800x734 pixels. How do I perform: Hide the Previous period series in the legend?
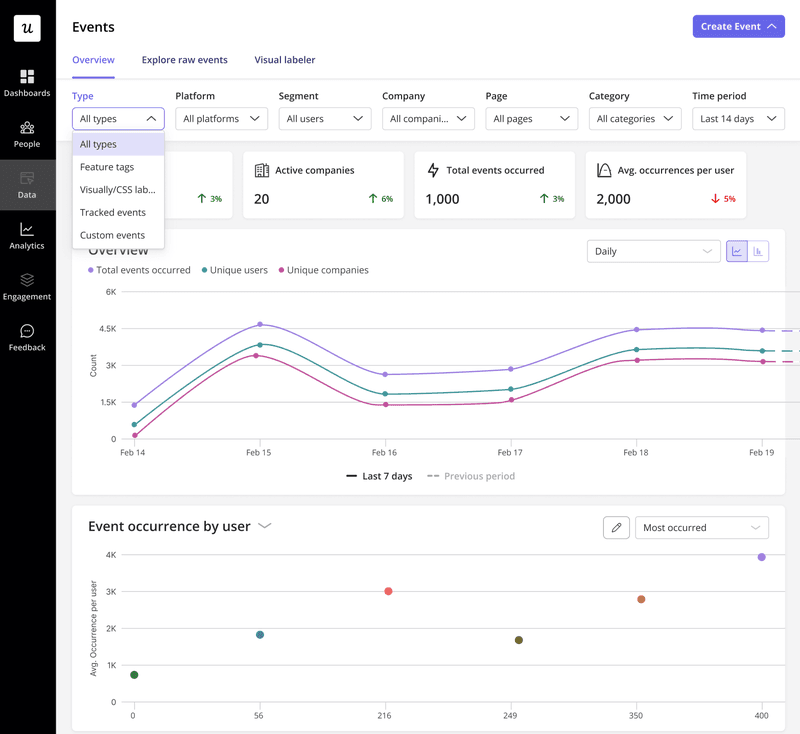(470, 476)
